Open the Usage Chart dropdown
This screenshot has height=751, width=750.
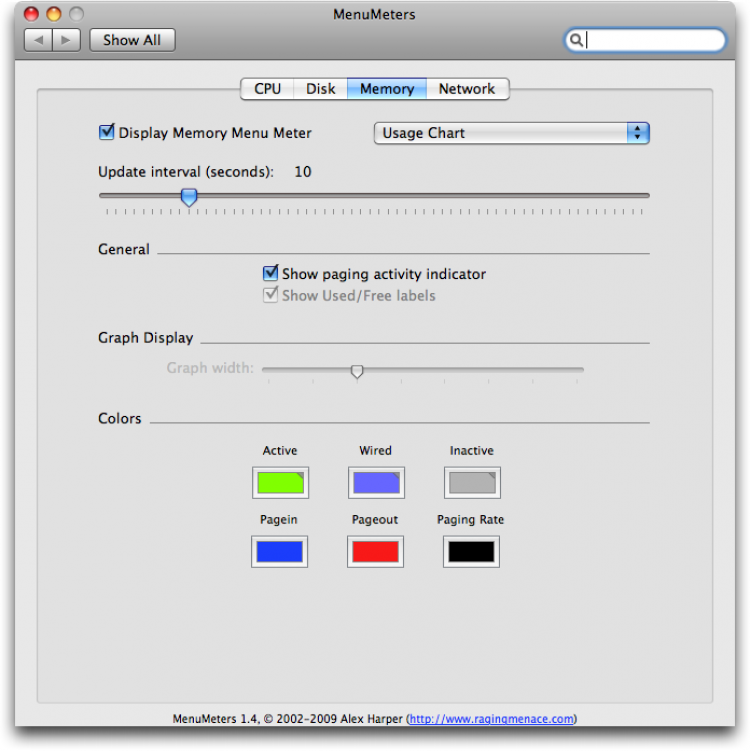point(511,133)
